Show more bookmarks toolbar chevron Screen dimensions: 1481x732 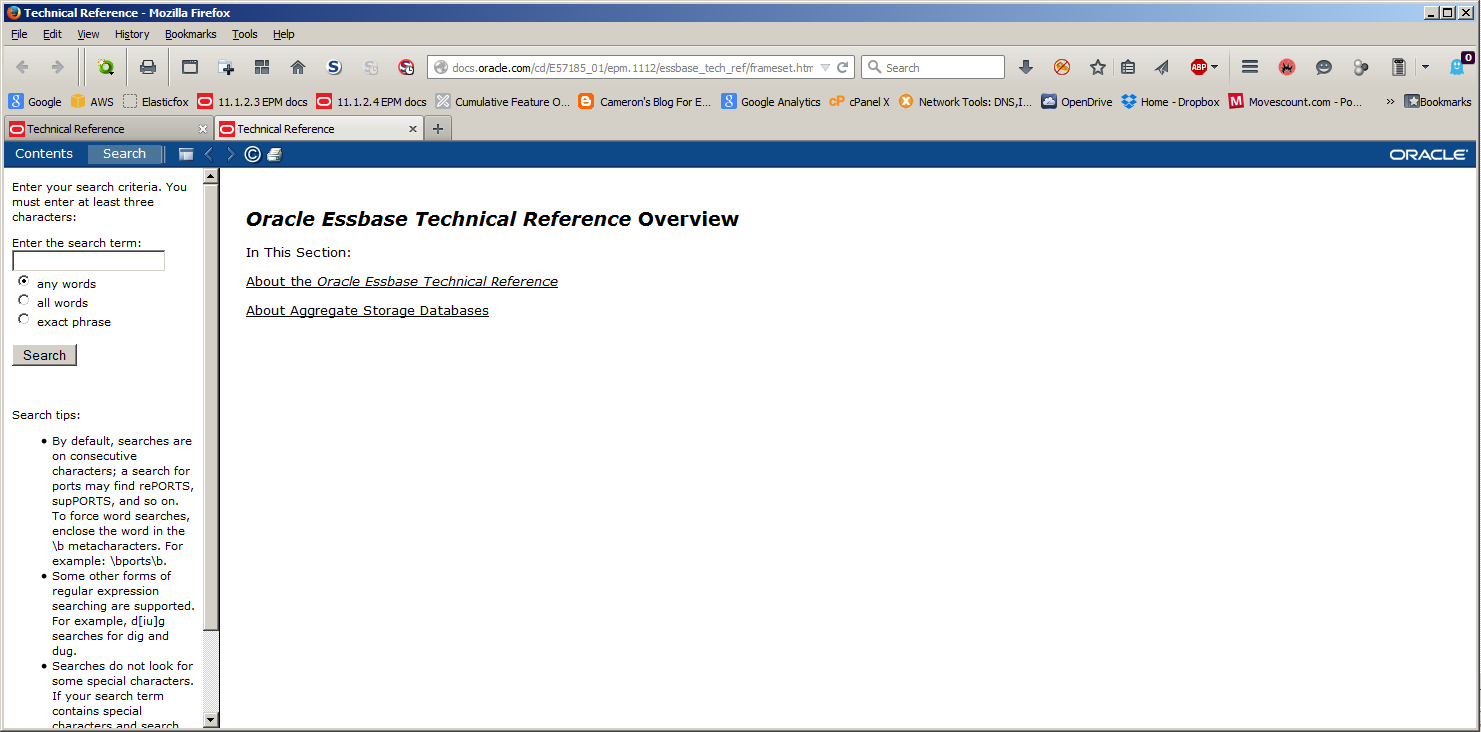click(x=1390, y=101)
